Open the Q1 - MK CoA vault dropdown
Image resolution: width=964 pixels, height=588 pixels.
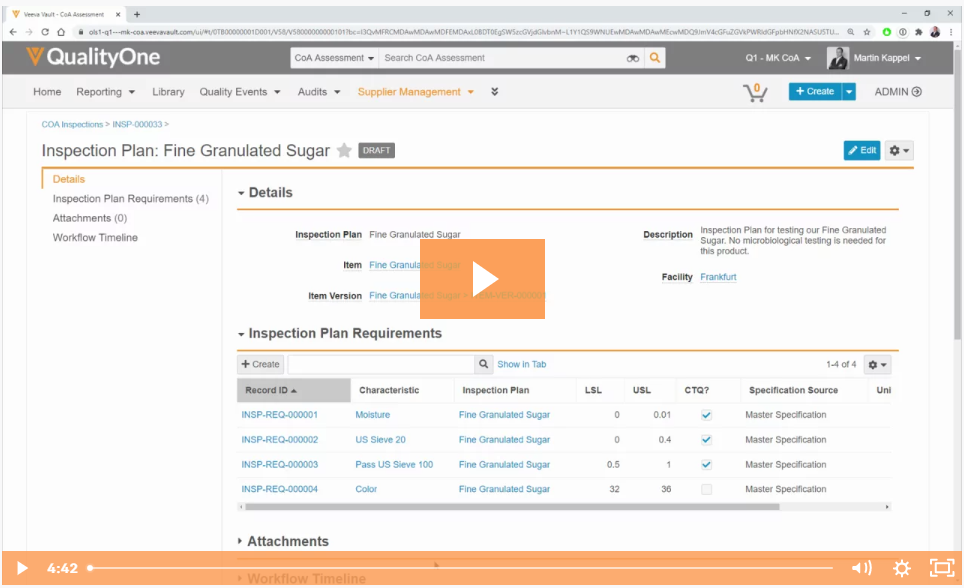pyautogui.click(x=778, y=58)
